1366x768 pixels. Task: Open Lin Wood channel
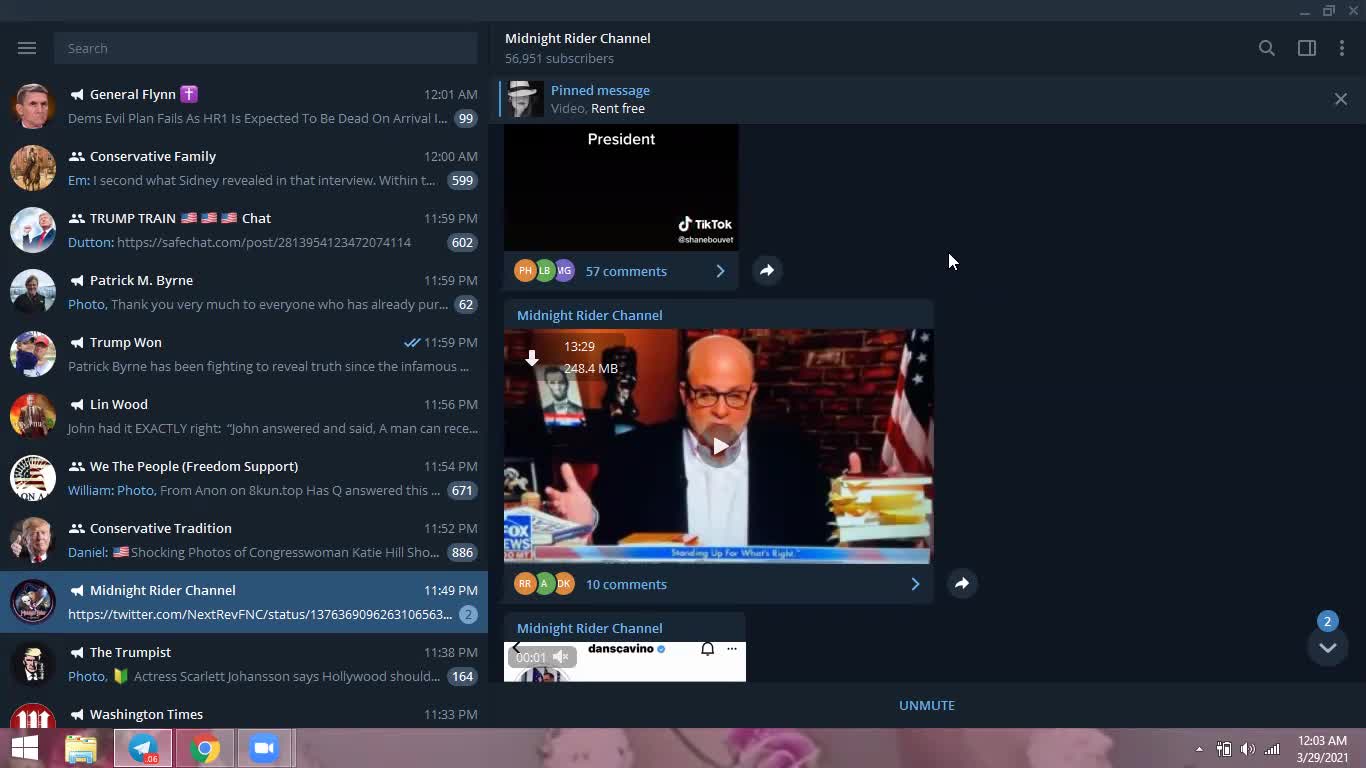pyautogui.click(x=244, y=416)
